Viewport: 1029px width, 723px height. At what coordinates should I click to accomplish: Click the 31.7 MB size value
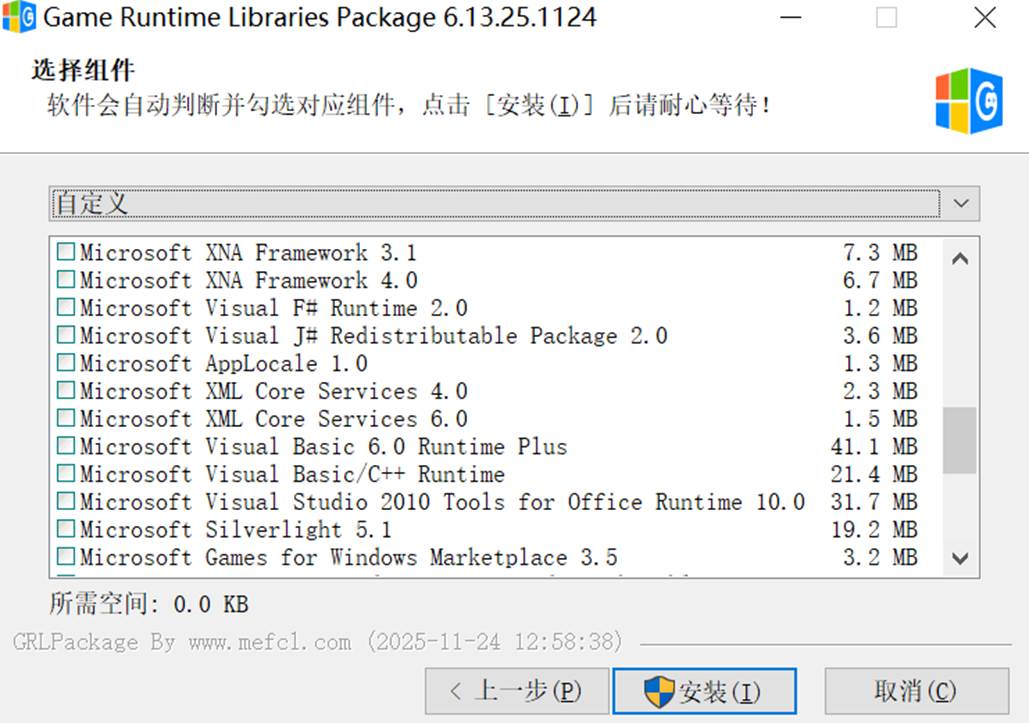(874, 502)
